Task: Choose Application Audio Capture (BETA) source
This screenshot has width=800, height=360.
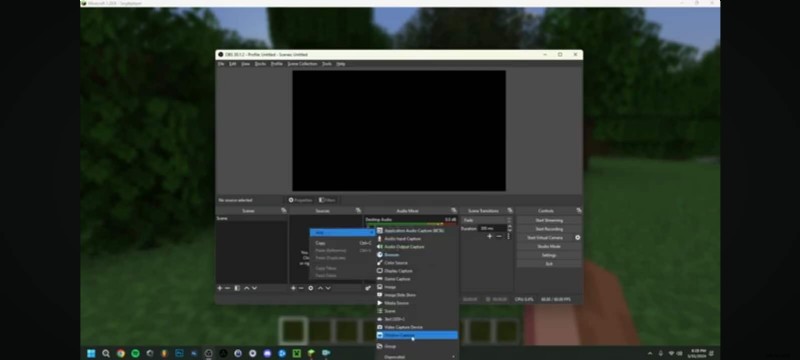Action: [x=417, y=230]
